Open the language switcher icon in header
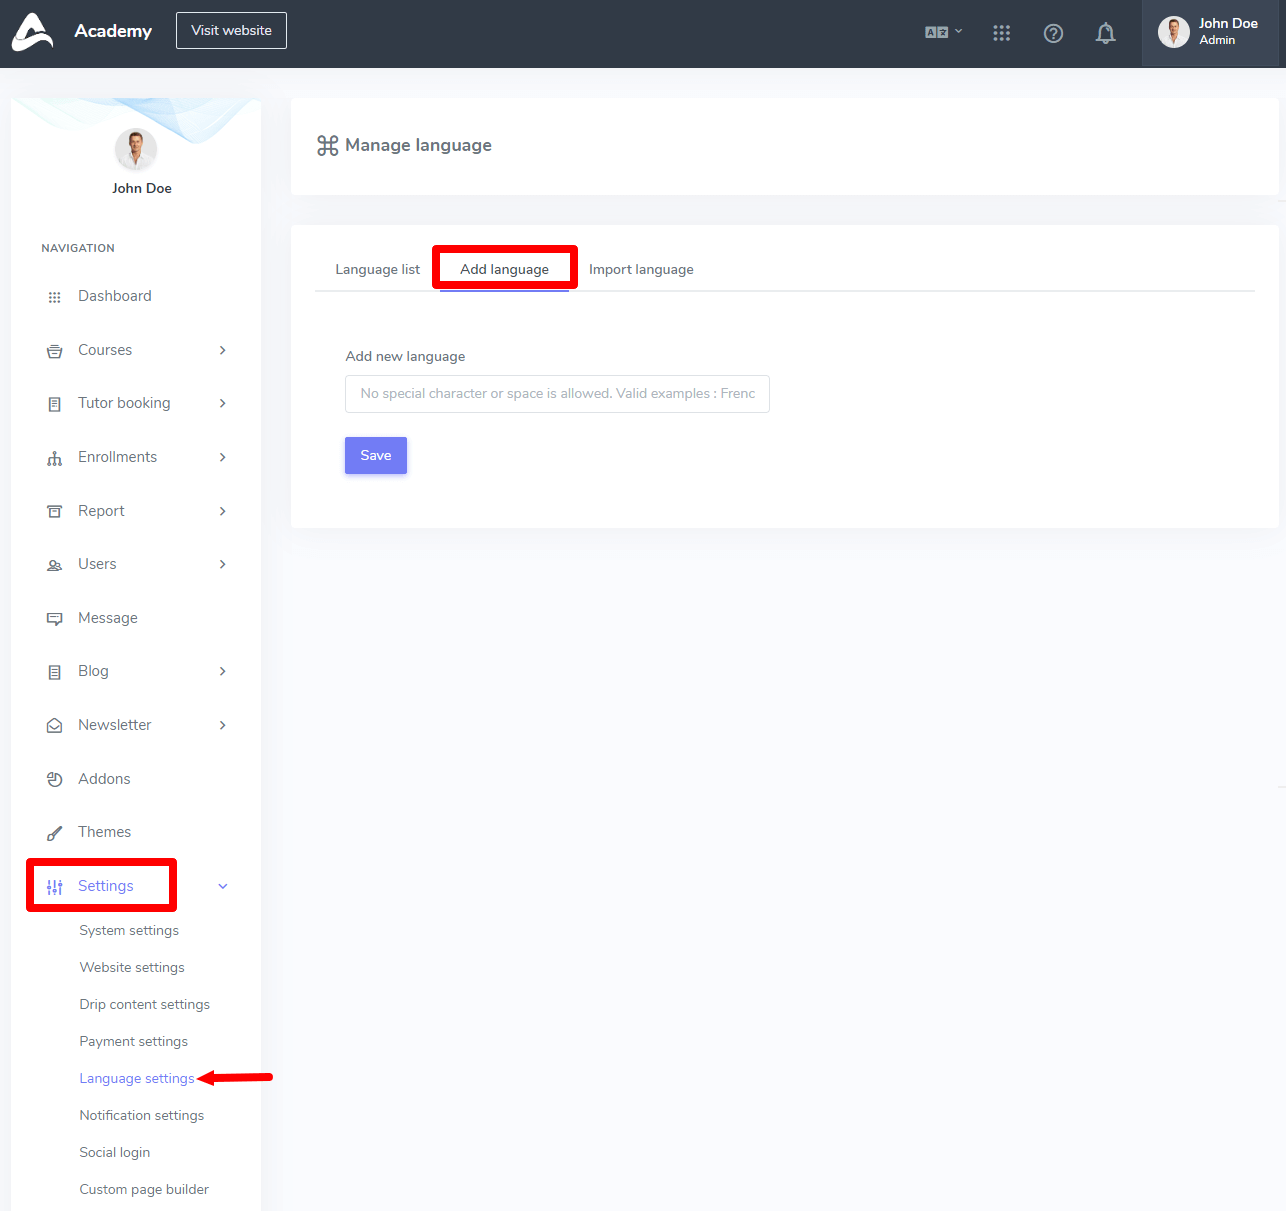The height and width of the screenshot is (1211, 1286). point(942,32)
